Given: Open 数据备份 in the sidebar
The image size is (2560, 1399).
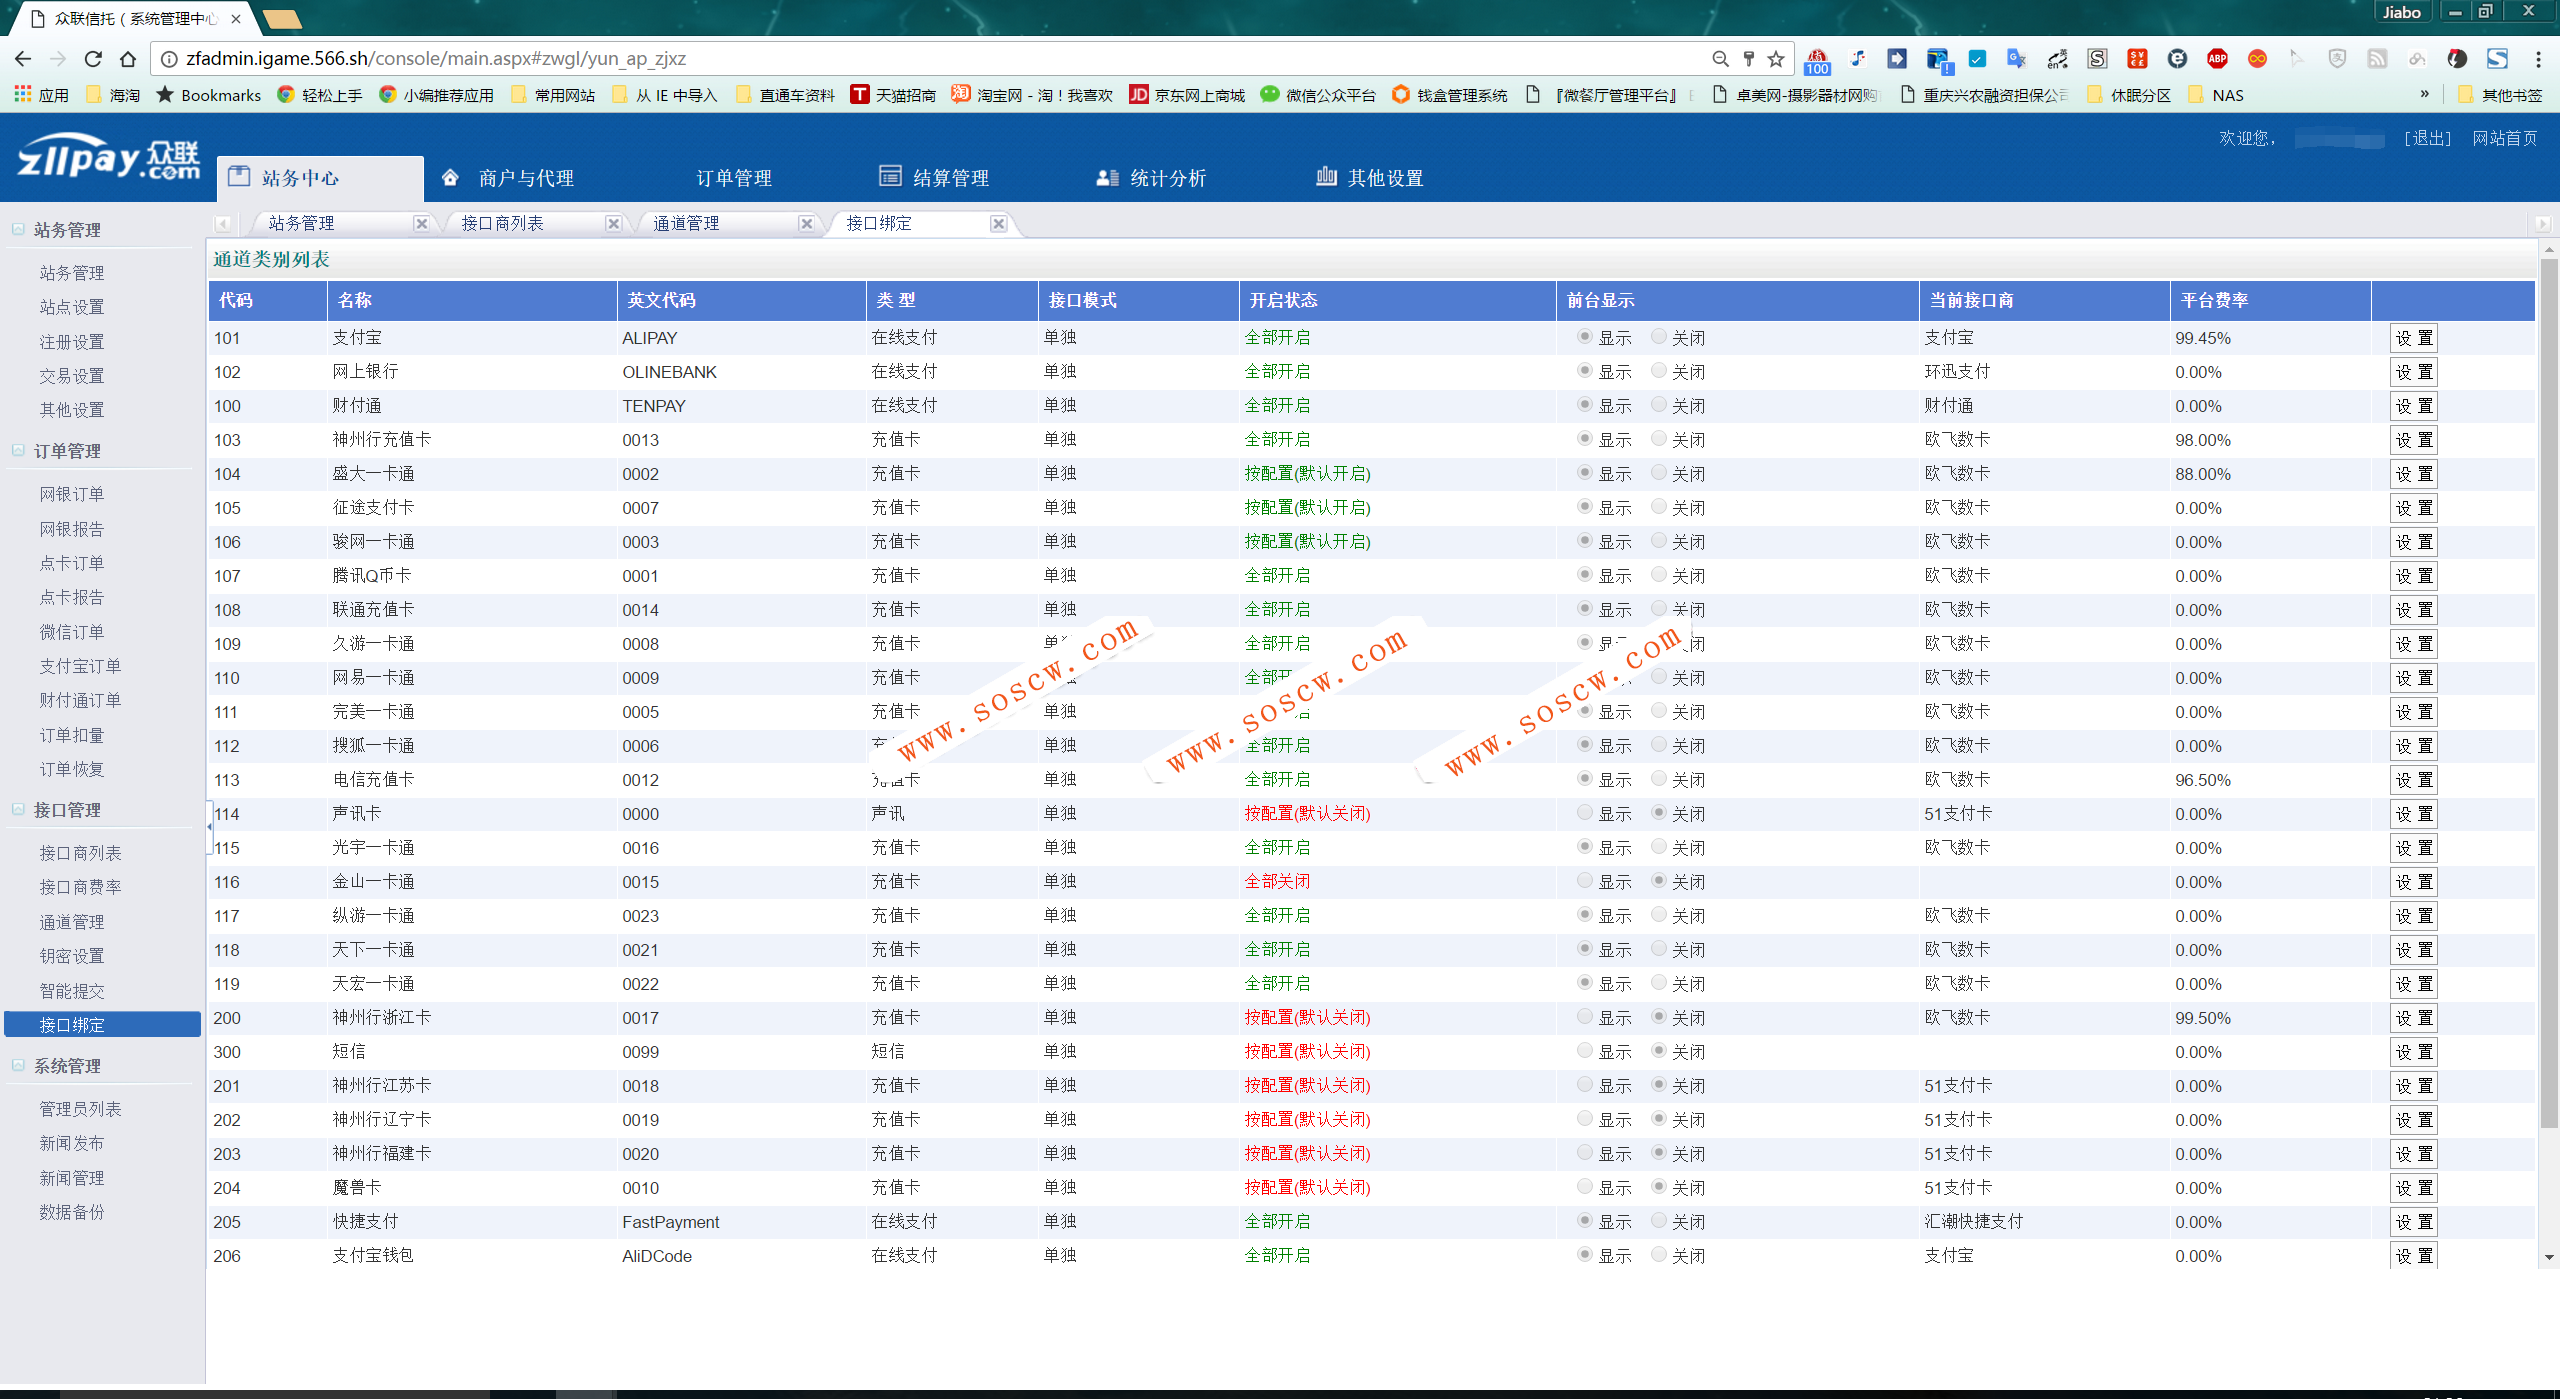Looking at the screenshot, I should [72, 1212].
